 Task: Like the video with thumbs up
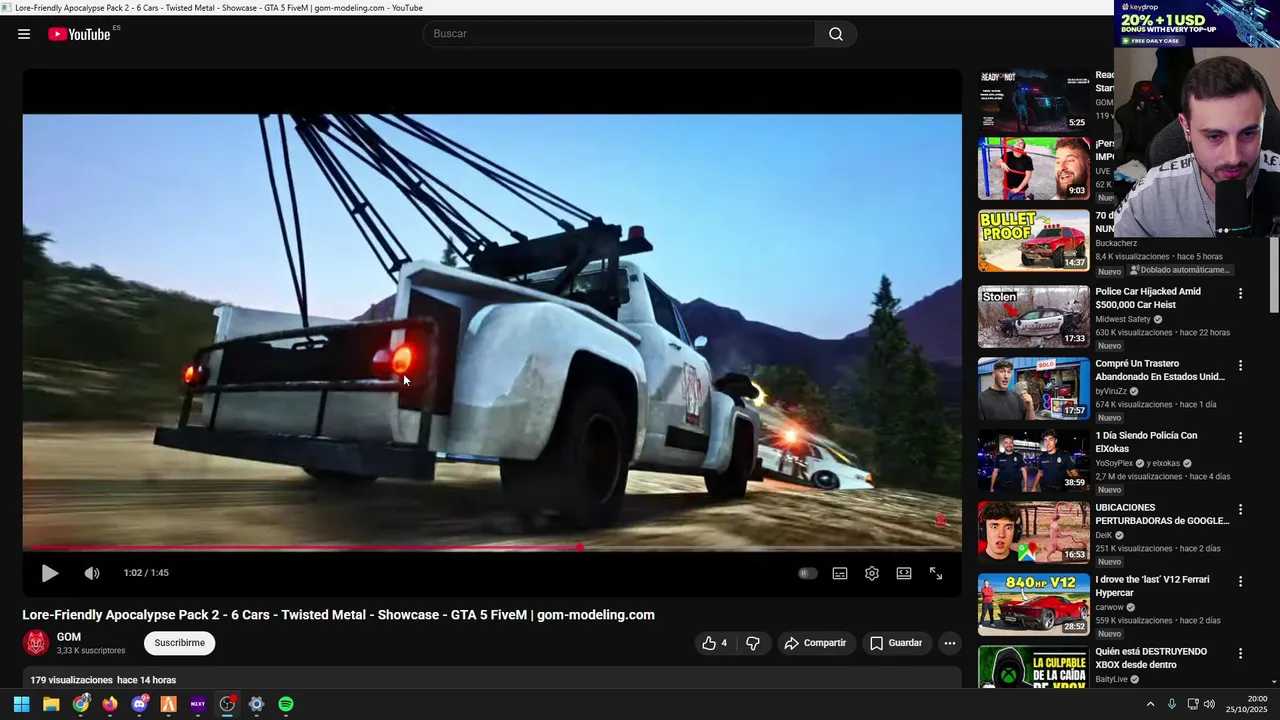click(715, 643)
